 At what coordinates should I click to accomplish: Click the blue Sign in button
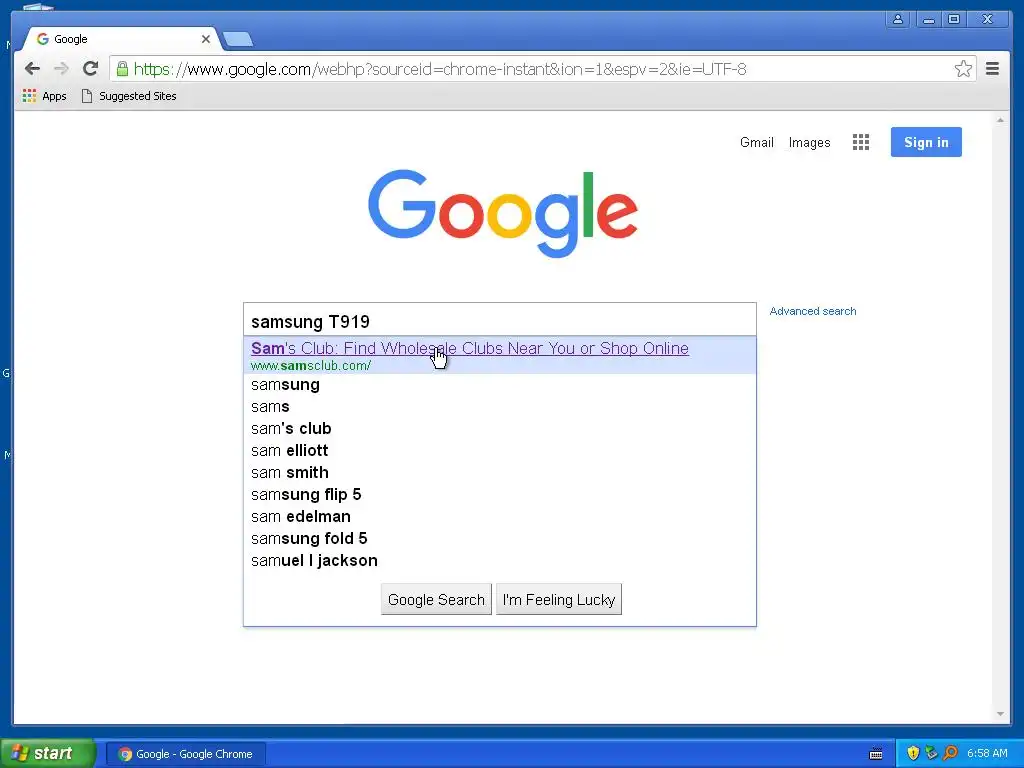[x=926, y=142]
